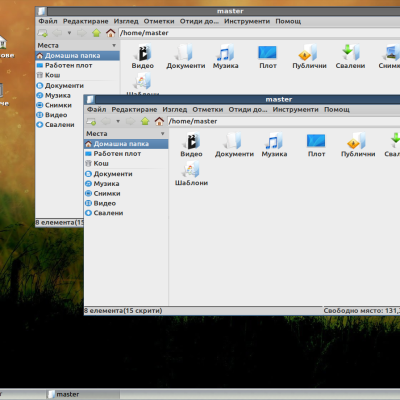Expand Места side pane dropdown in front window
Viewport: 400px width, 400px height.
(163, 134)
